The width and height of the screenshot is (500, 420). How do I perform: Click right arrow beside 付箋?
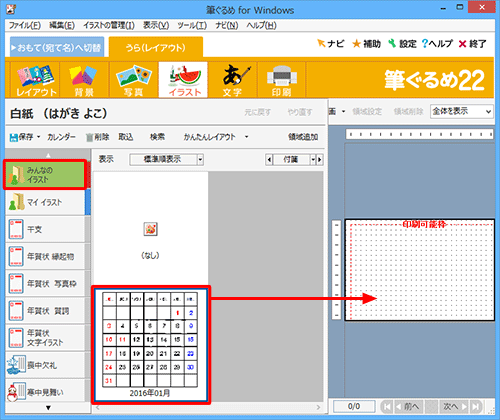coord(320,160)
